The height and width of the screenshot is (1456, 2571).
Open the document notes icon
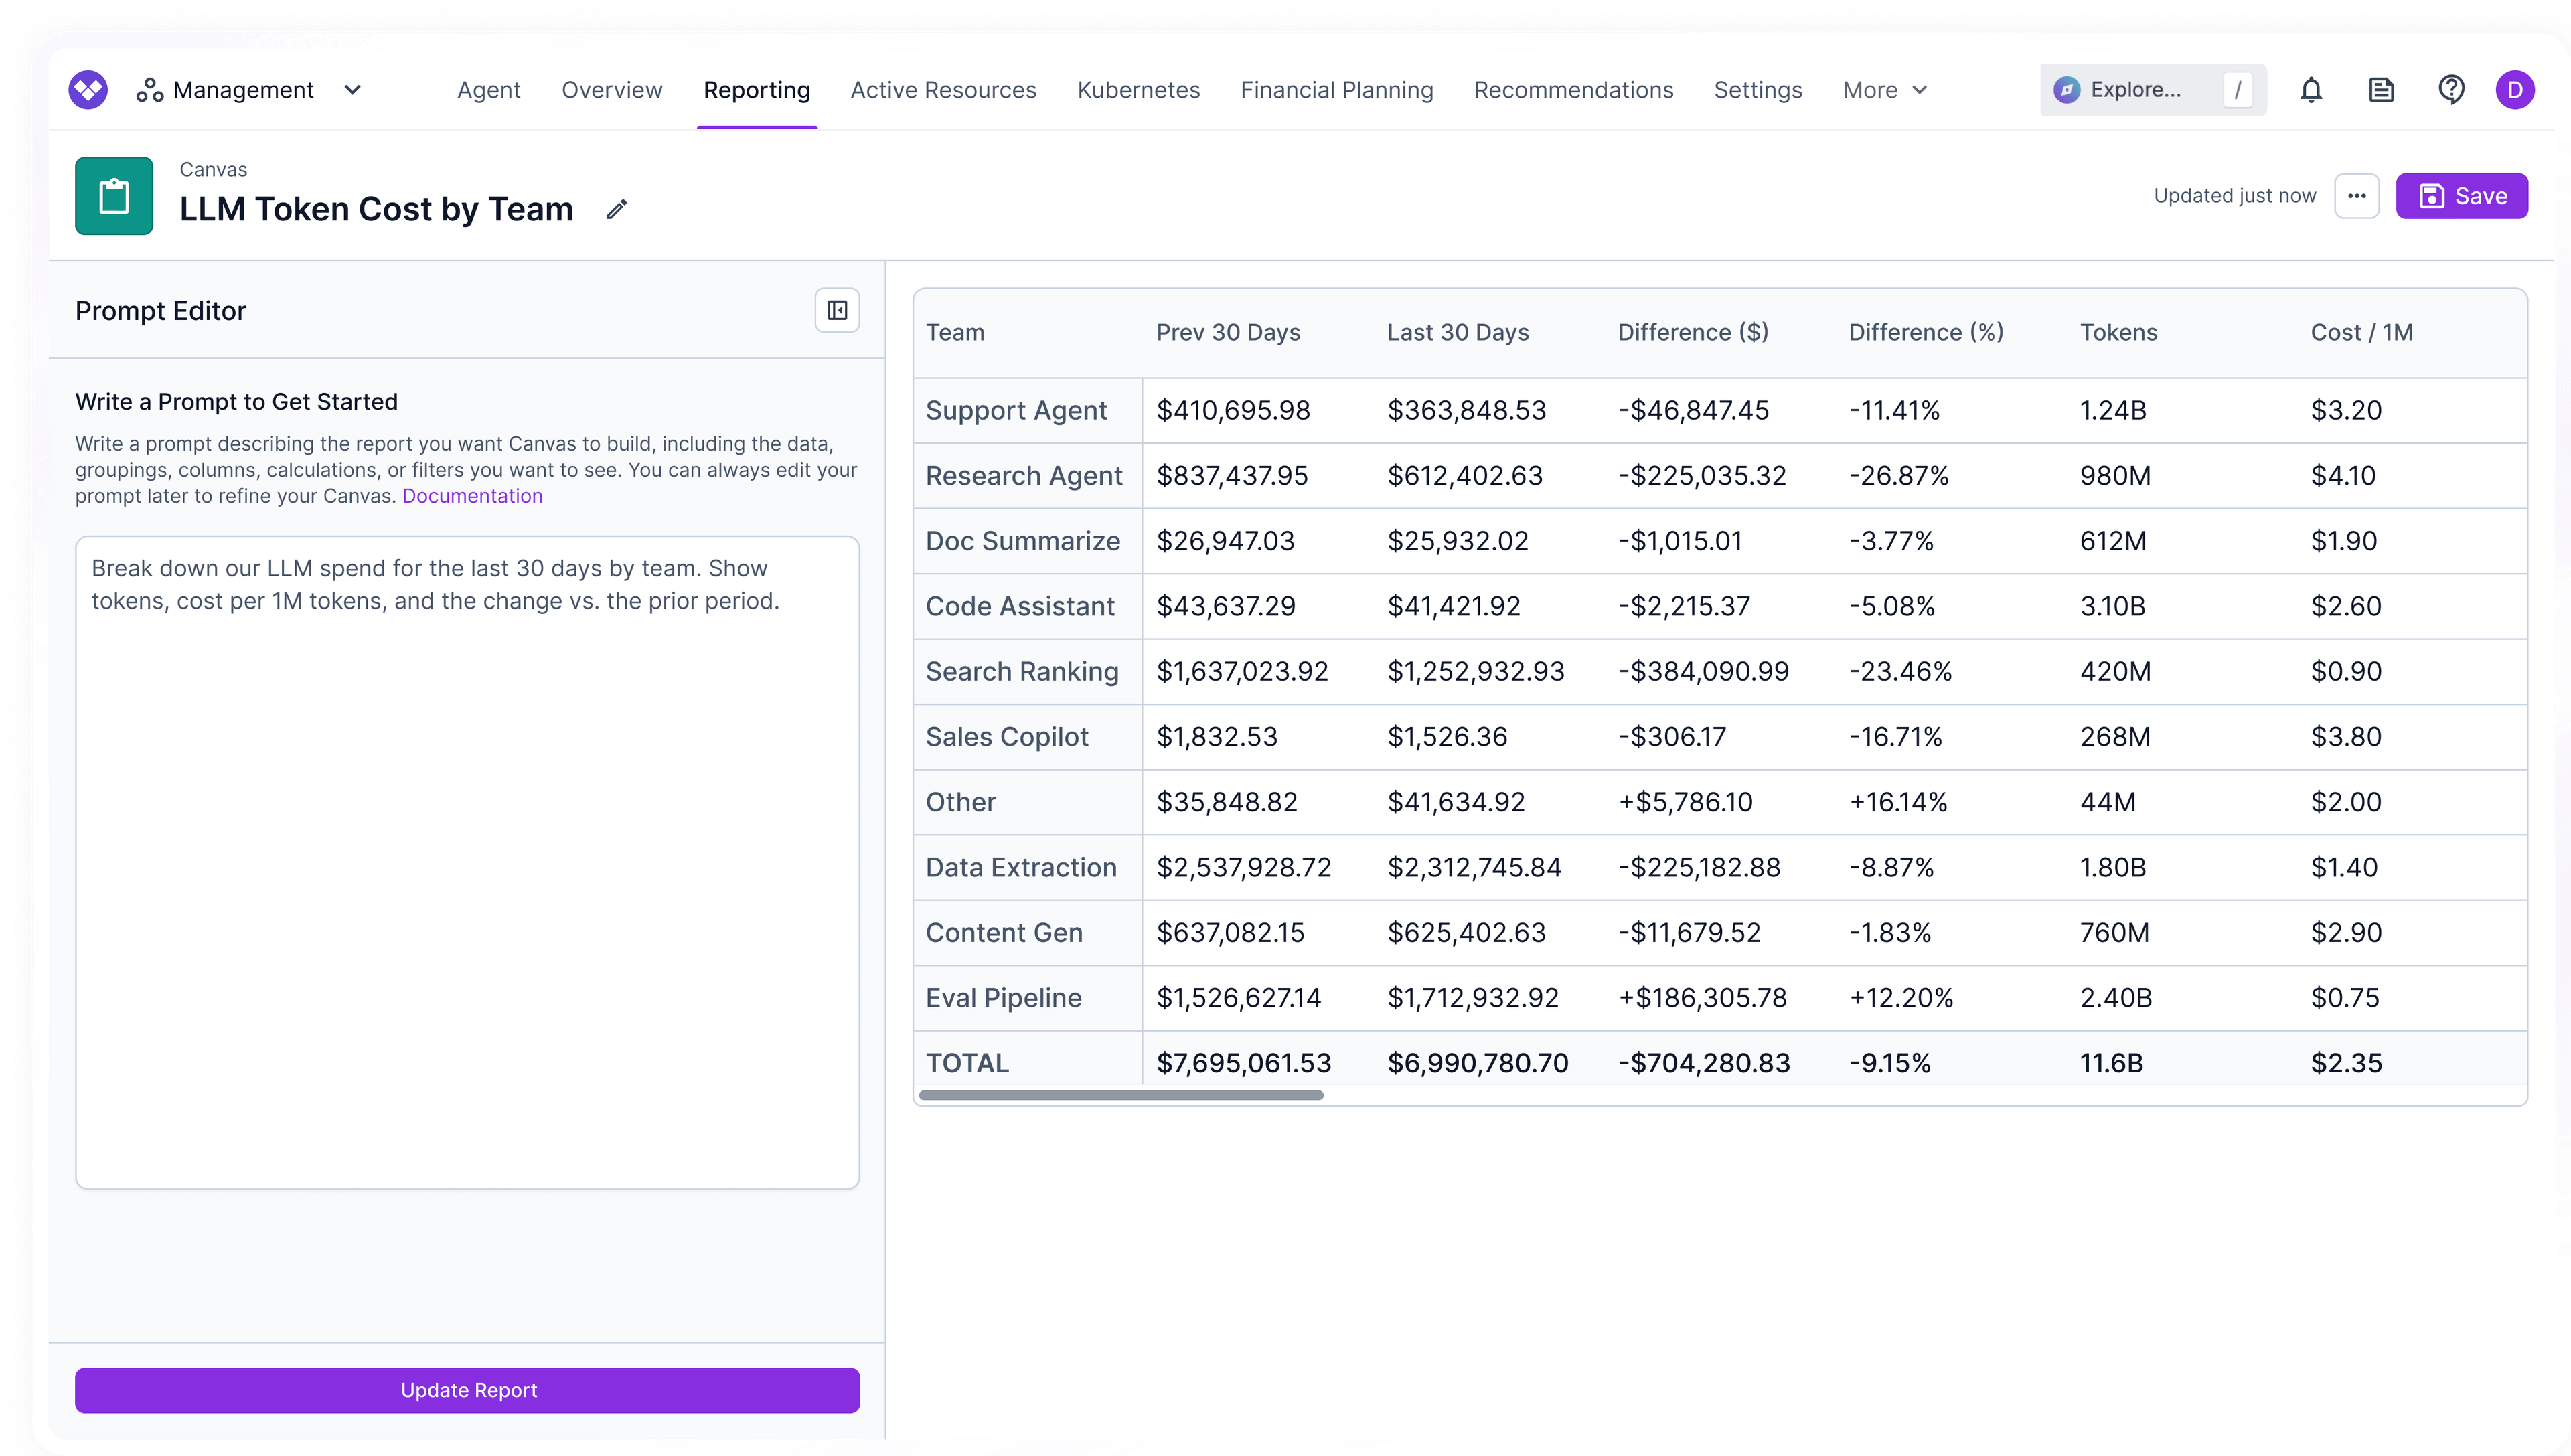point(2381,90)
